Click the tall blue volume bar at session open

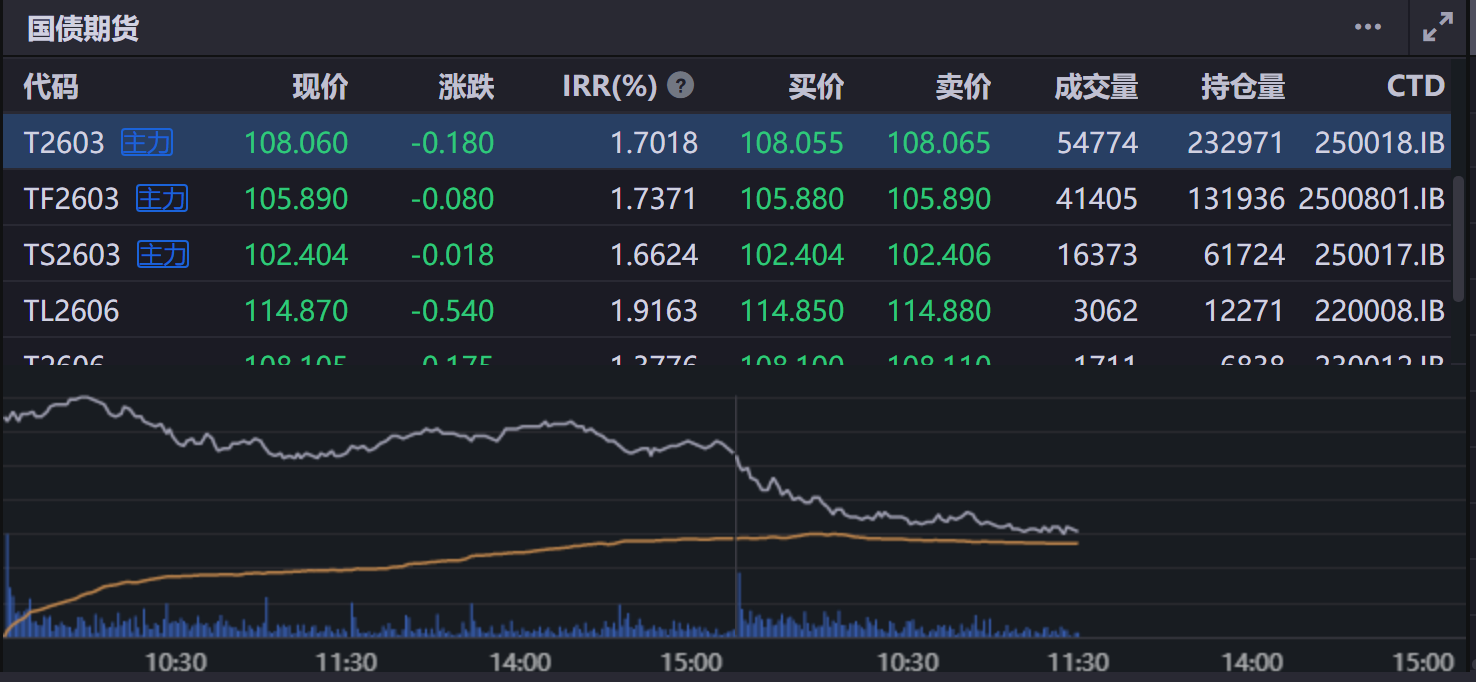7,585
